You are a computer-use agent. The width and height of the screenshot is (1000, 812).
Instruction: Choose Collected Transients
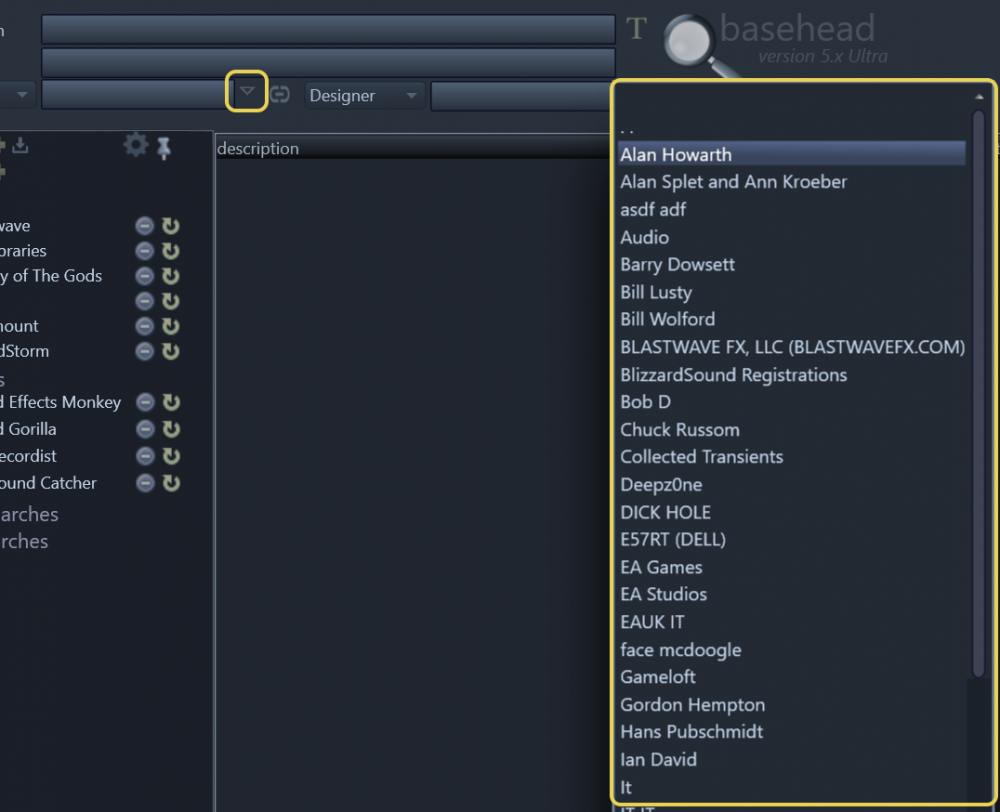click(702, 457)
